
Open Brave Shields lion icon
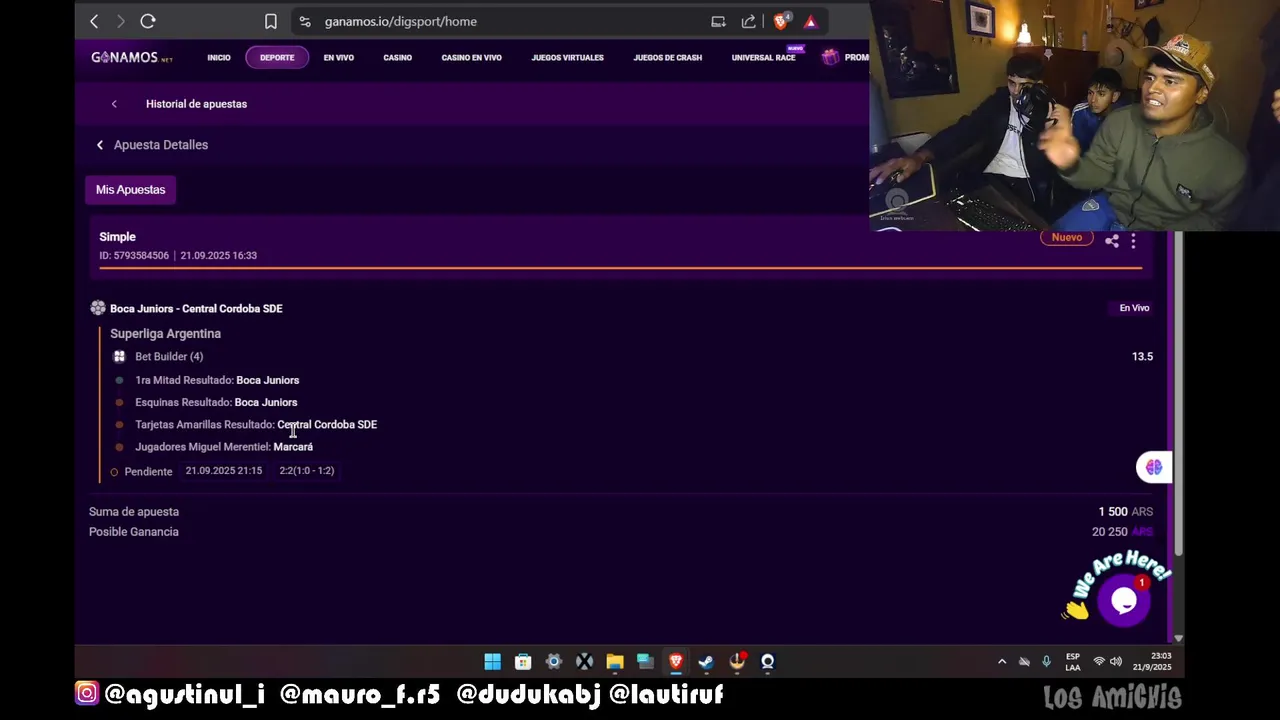(x=782, y=21)
